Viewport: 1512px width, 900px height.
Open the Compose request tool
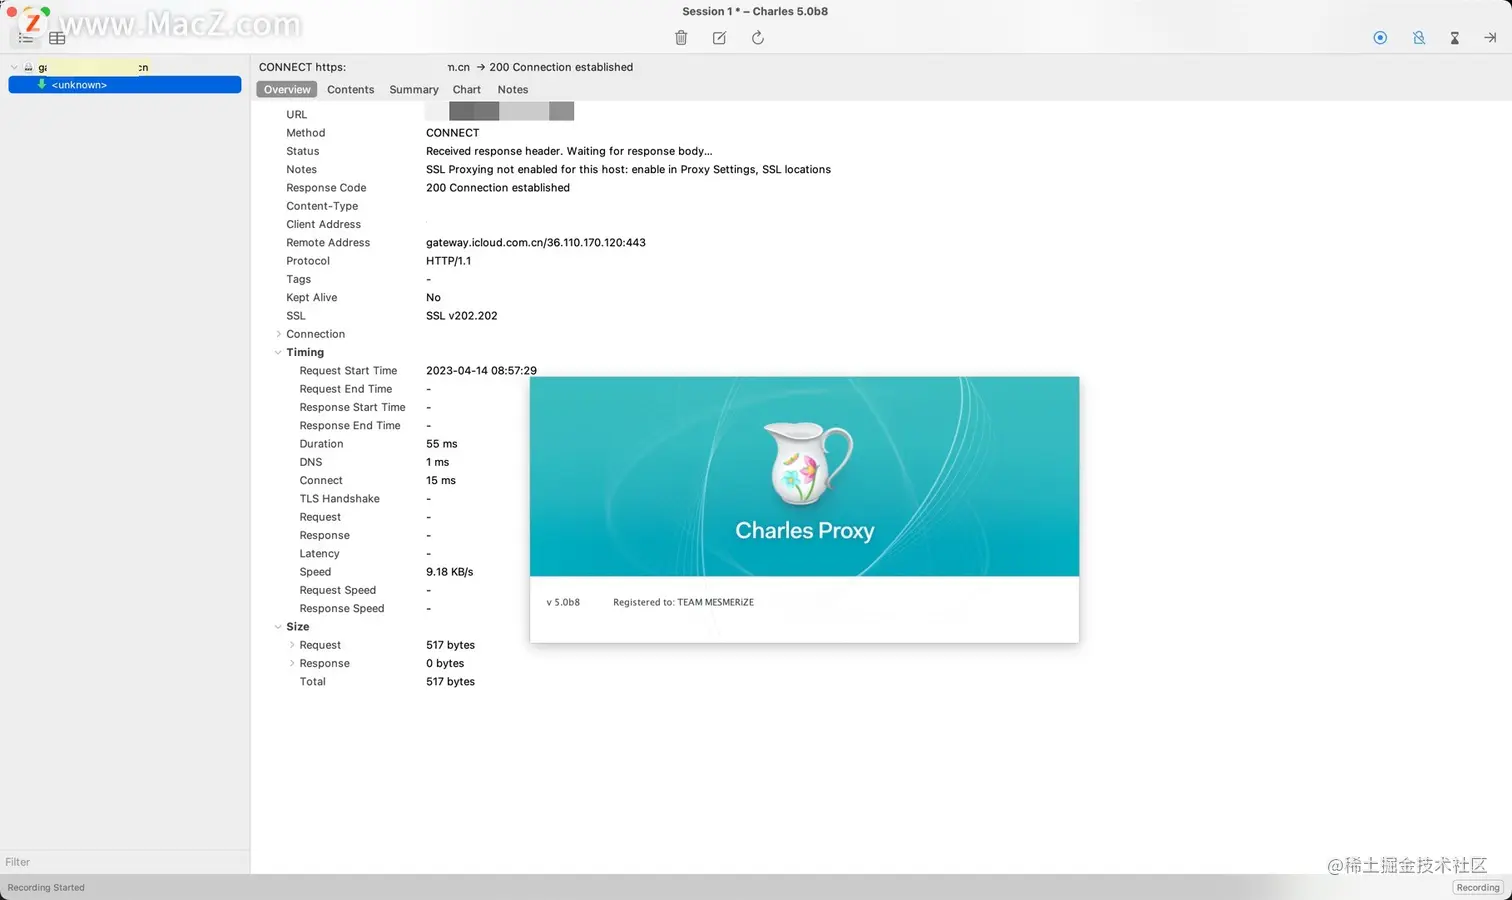click(x=719, y=38)
